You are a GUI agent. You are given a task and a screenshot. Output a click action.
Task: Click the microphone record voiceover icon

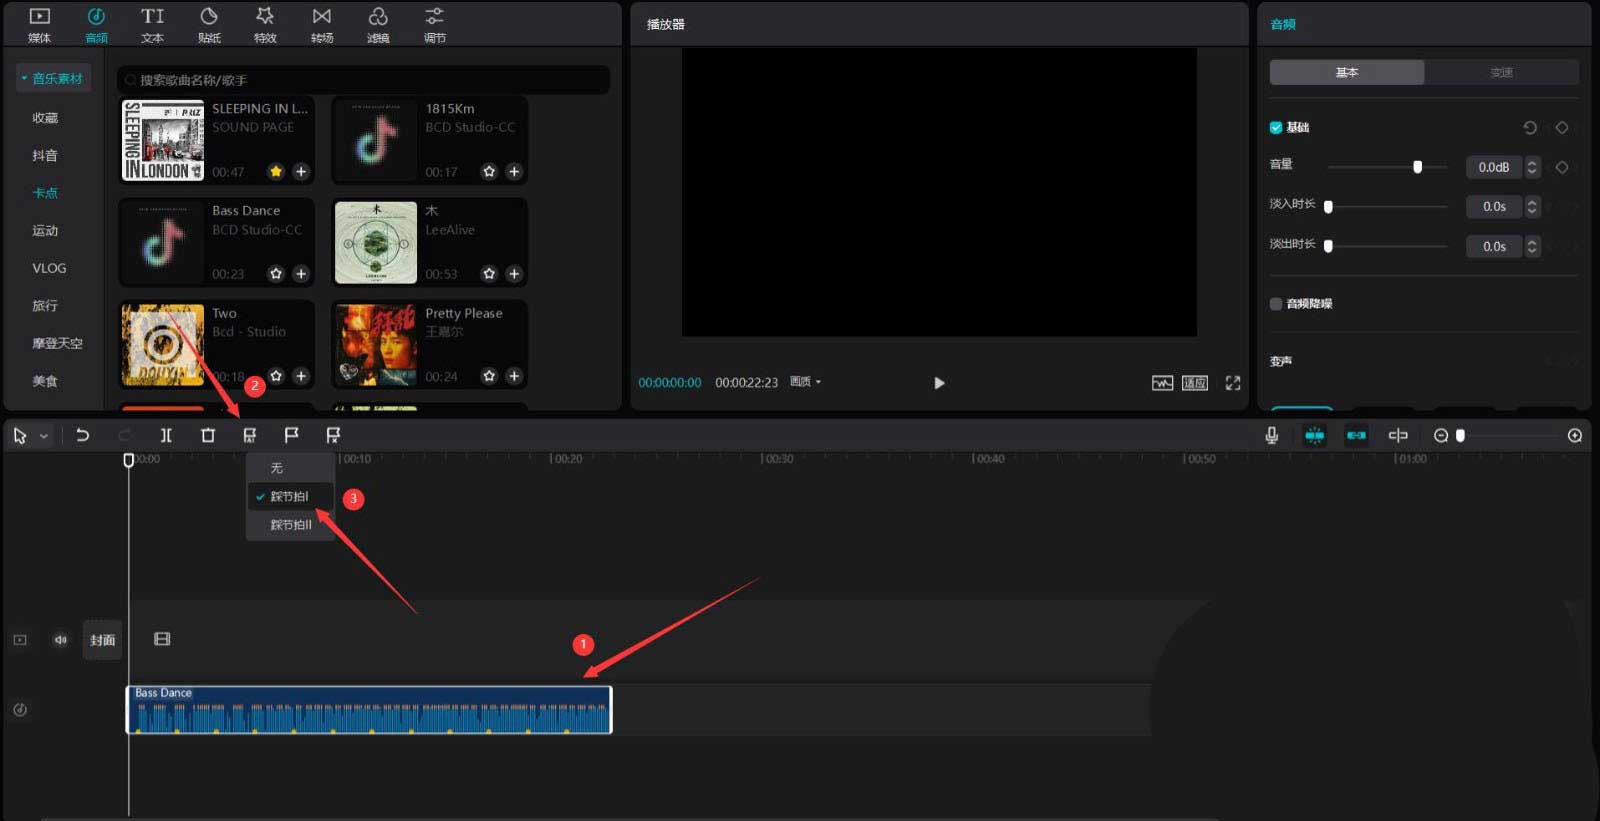pos(1271,436)
